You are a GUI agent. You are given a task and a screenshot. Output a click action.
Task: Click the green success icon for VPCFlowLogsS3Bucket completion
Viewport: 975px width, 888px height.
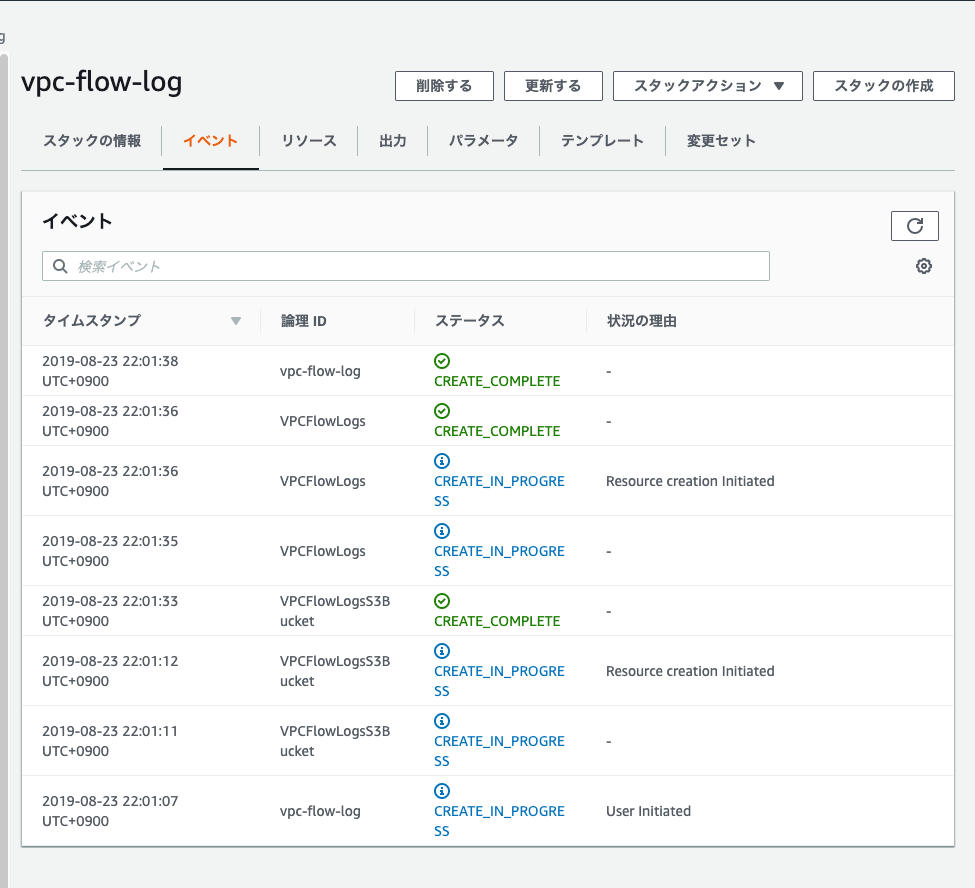(442, 601)
